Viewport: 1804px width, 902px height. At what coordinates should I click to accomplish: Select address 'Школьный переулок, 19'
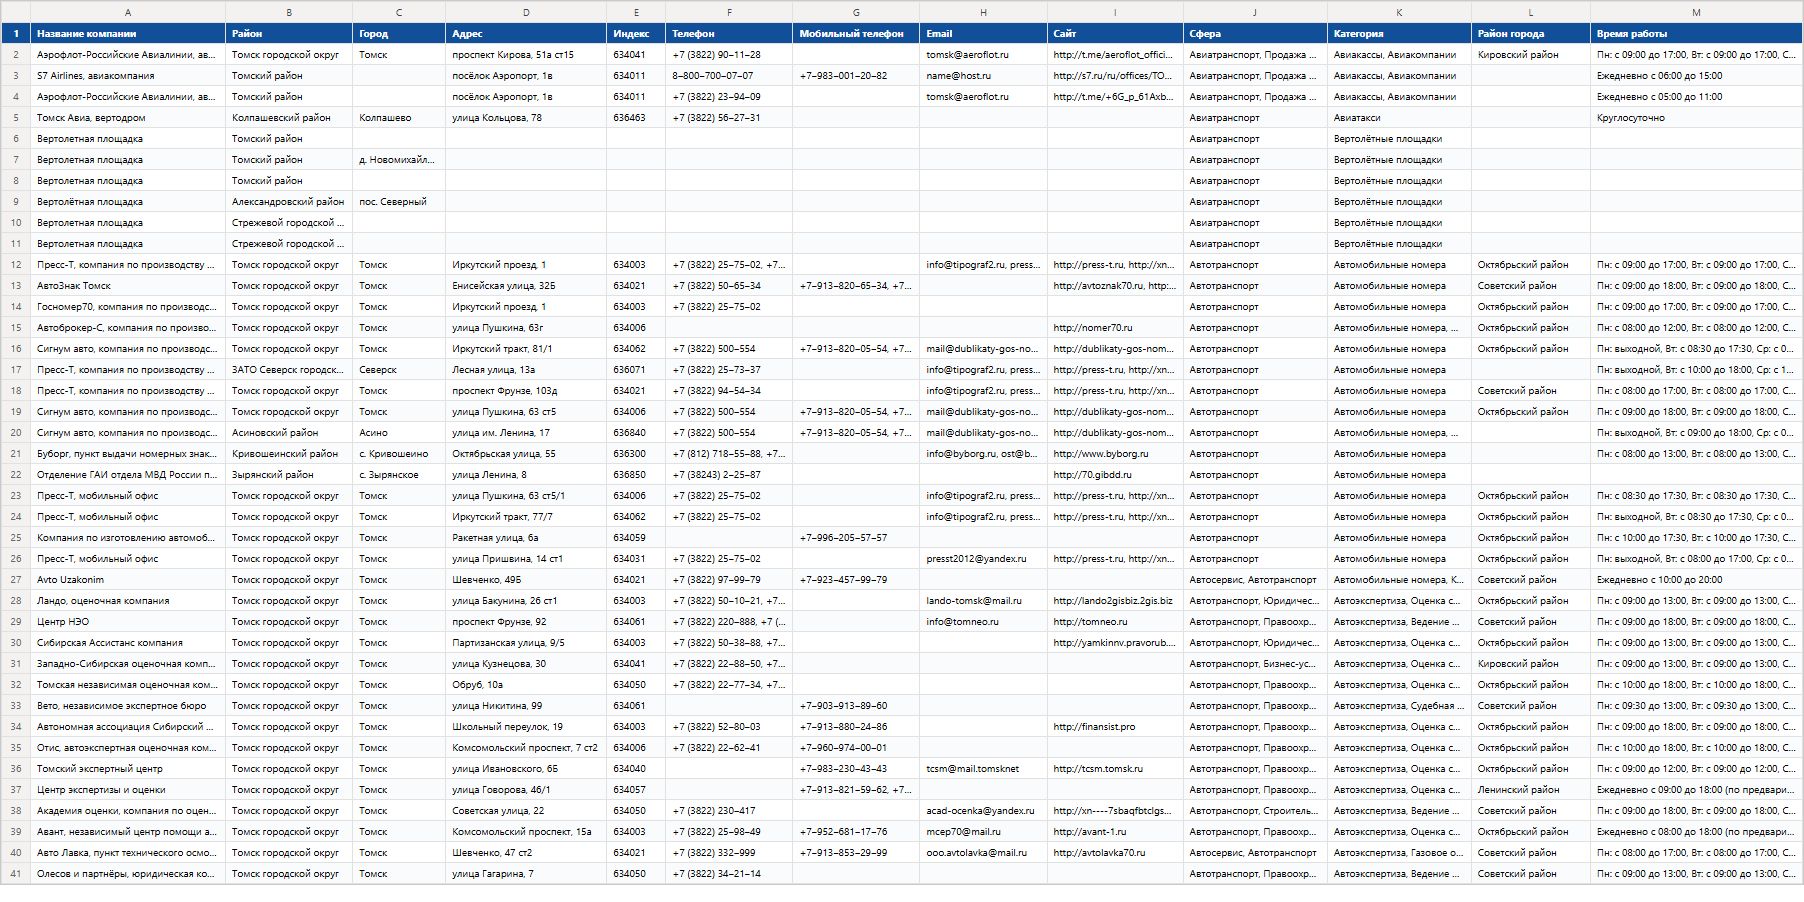coord(526,727)
